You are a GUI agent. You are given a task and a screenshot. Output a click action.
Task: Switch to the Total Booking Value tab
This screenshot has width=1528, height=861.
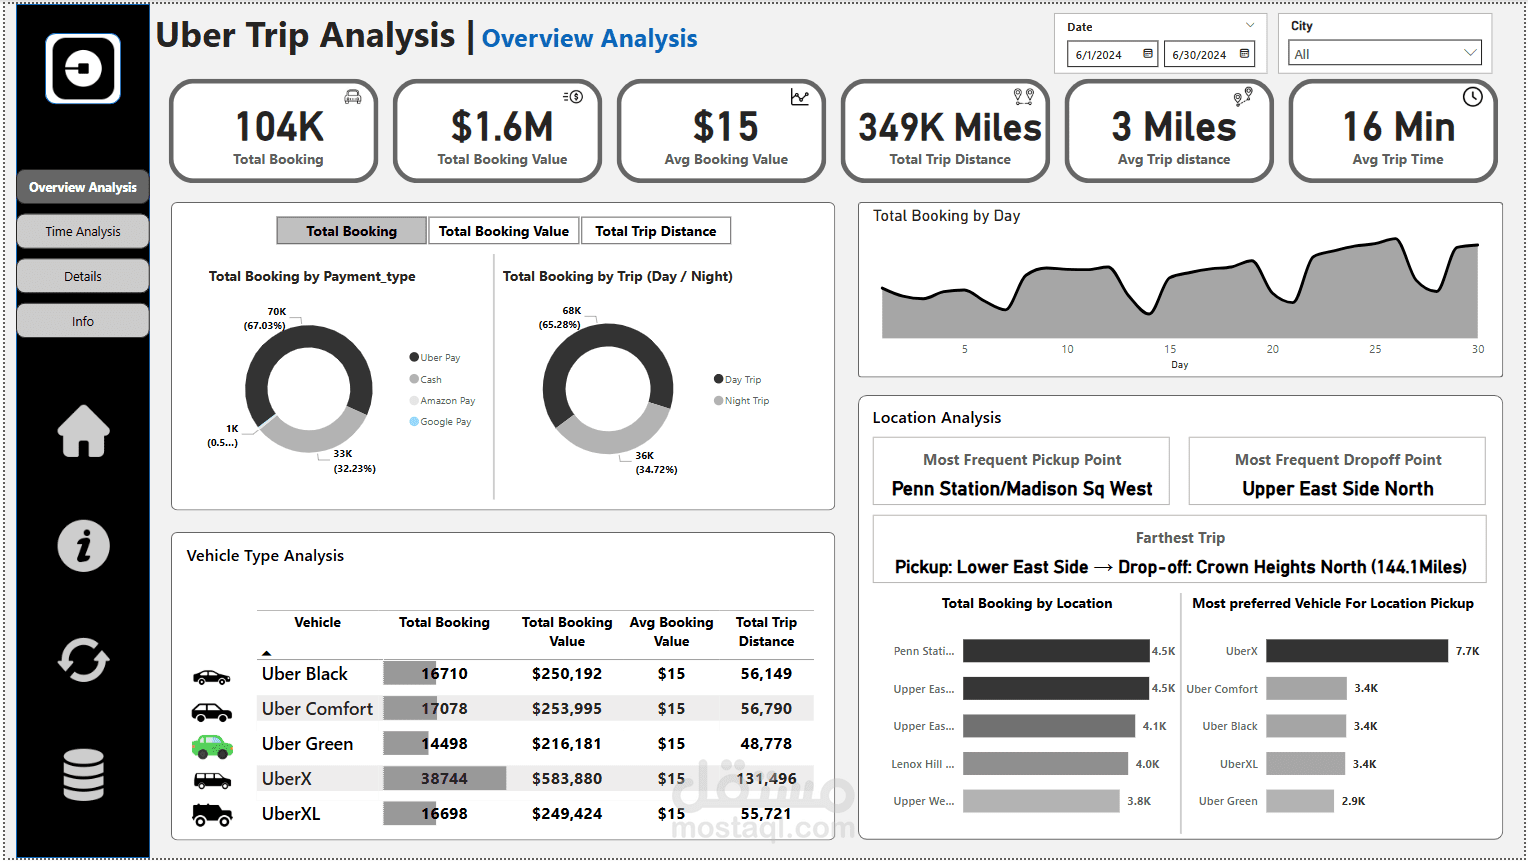click(503, 230)
